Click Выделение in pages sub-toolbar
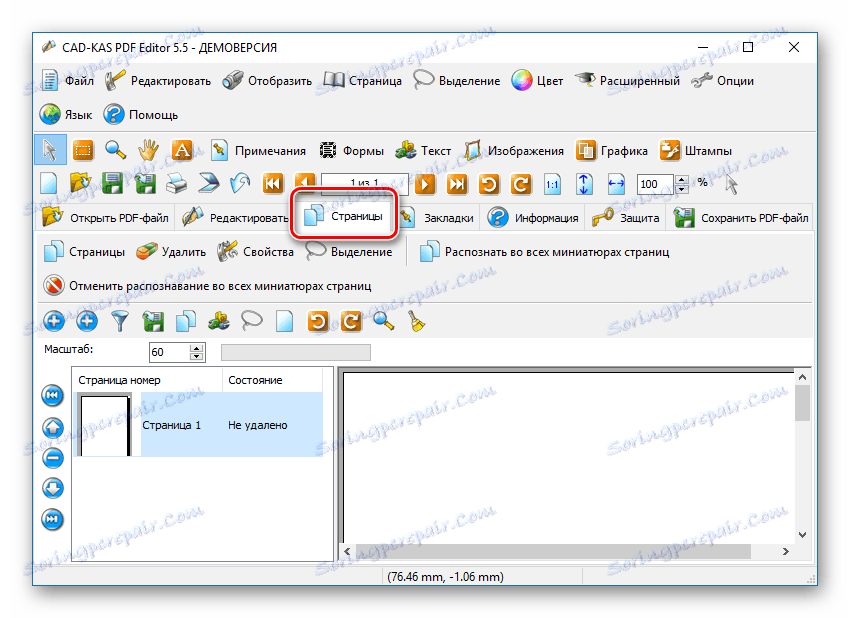The width and height of the screenshot is (850, 618). 349,252
